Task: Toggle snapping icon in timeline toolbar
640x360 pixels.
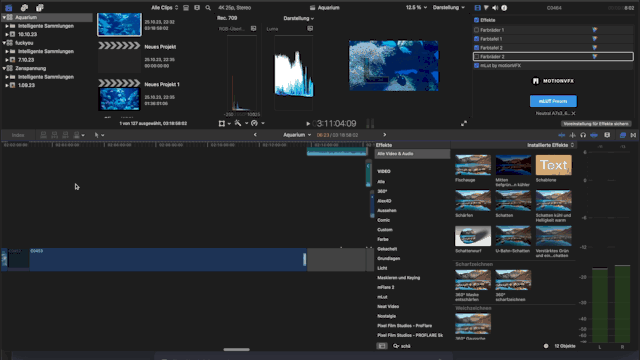Action: click(x=594, y=135)
